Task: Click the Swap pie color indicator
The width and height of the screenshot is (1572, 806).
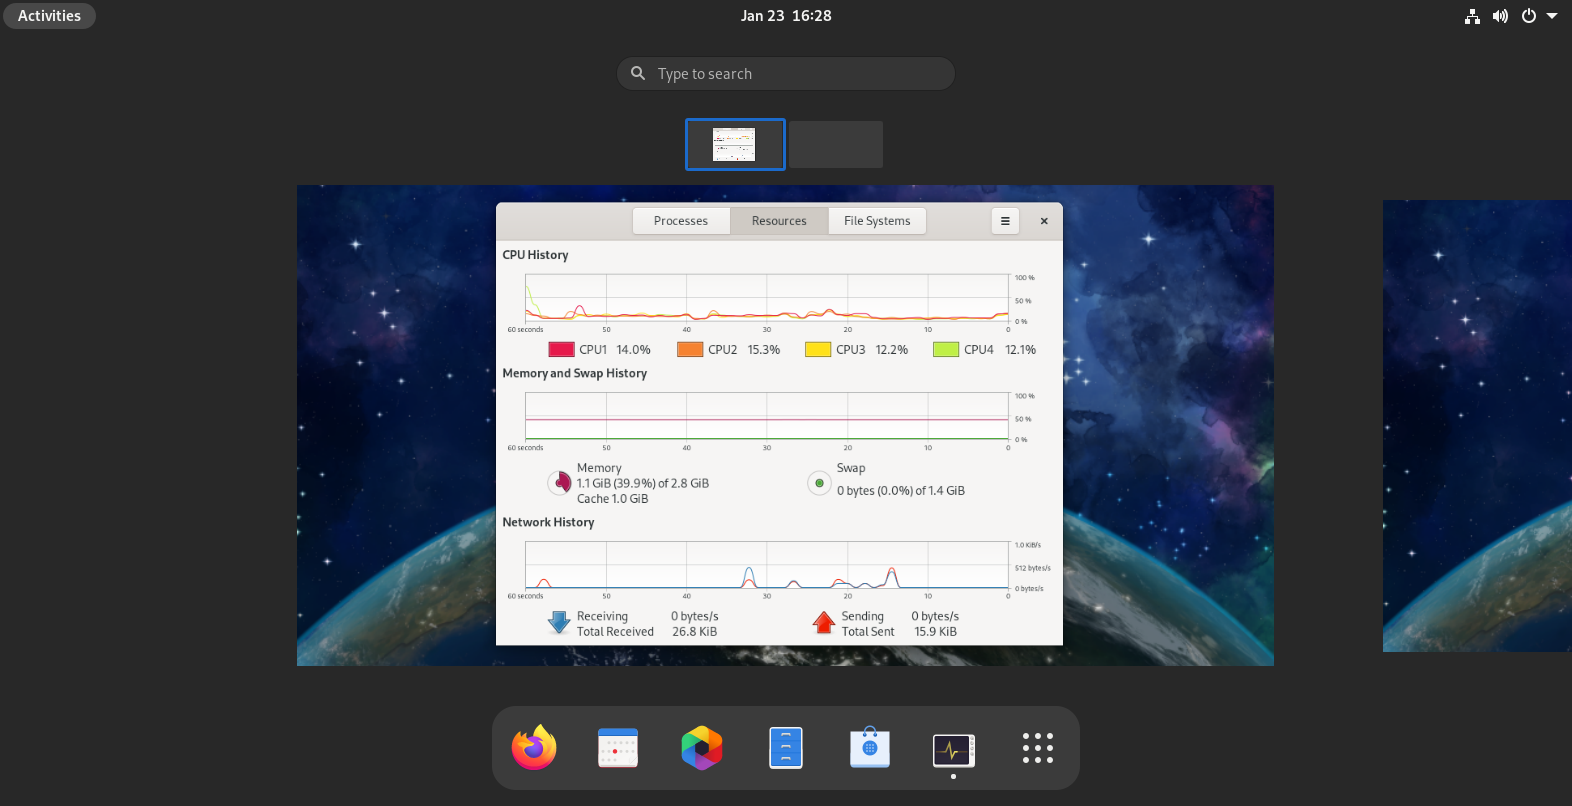Action: point(819,483)
